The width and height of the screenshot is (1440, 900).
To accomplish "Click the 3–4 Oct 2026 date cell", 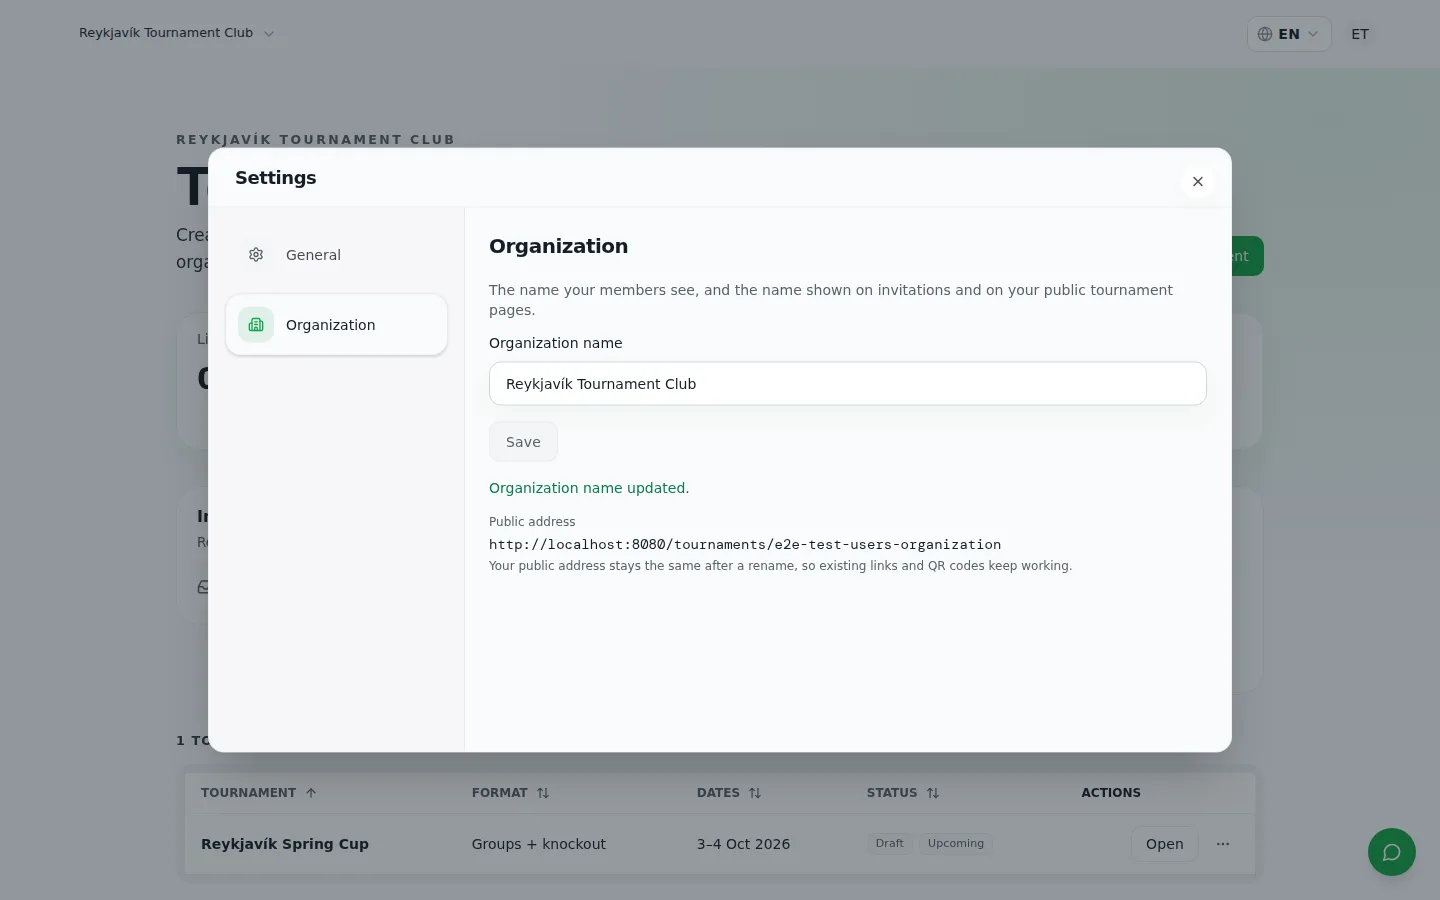I will tap(743, 844).
